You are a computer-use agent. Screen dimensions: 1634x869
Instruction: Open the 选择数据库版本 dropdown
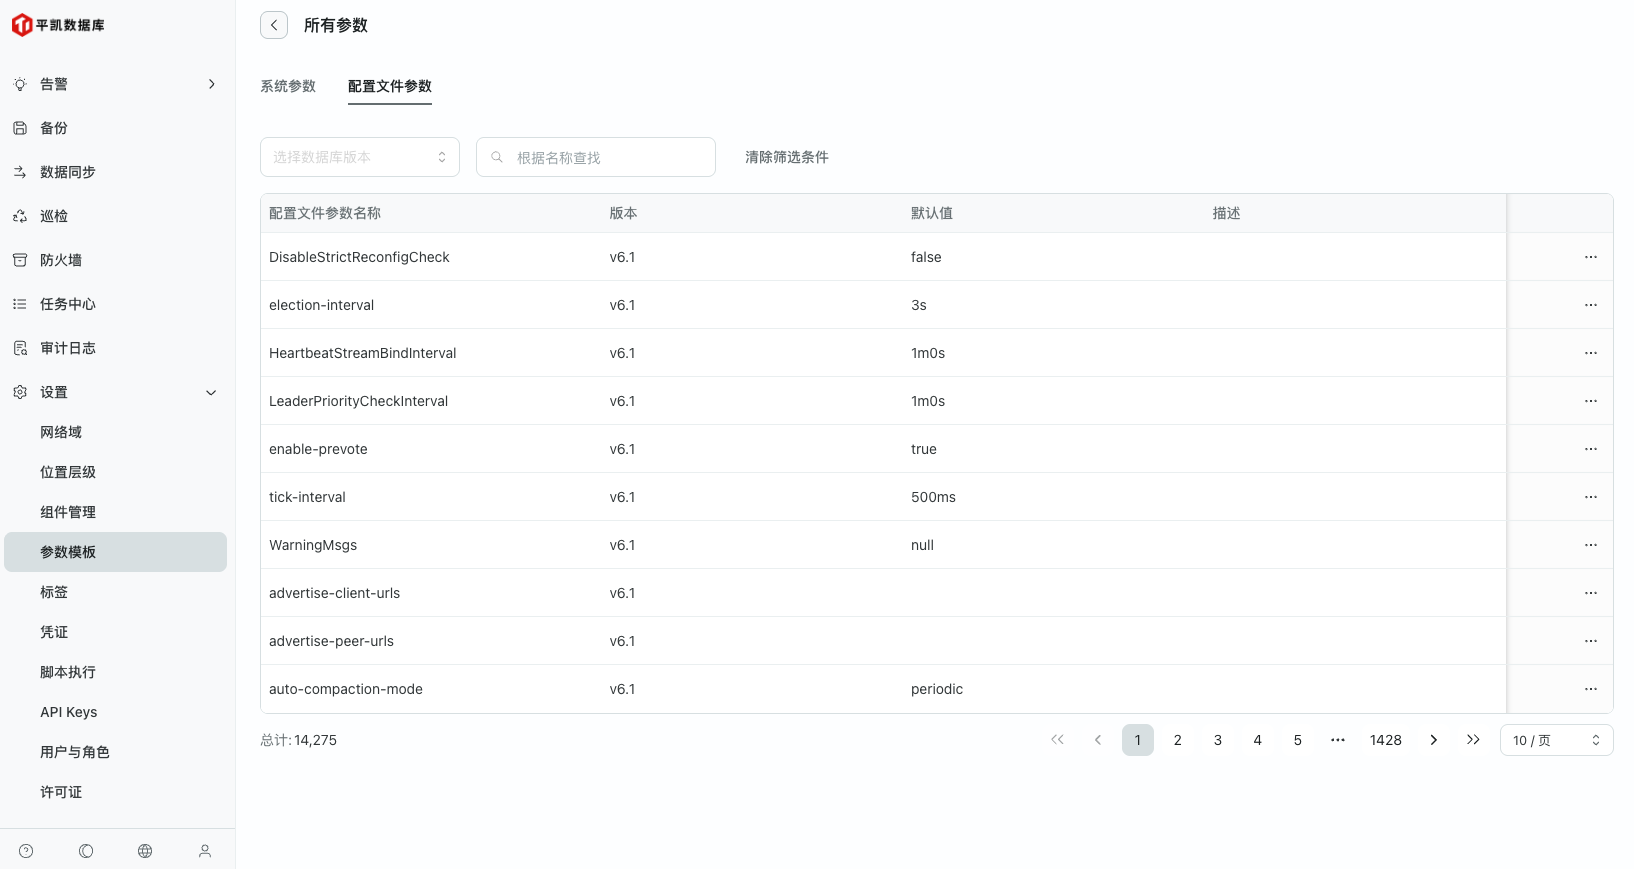pos(360,157)
